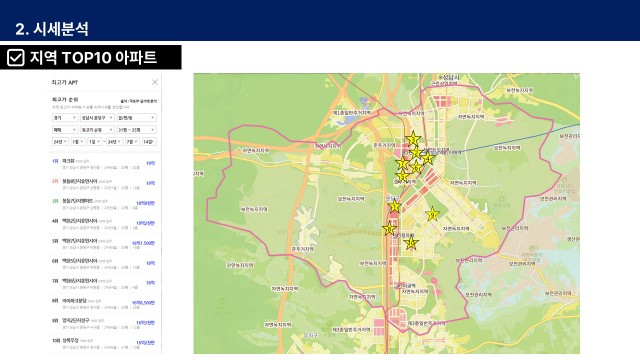Open the 읍/면/동 dropdown
640x360 pixels.
(x=136, y=118)
